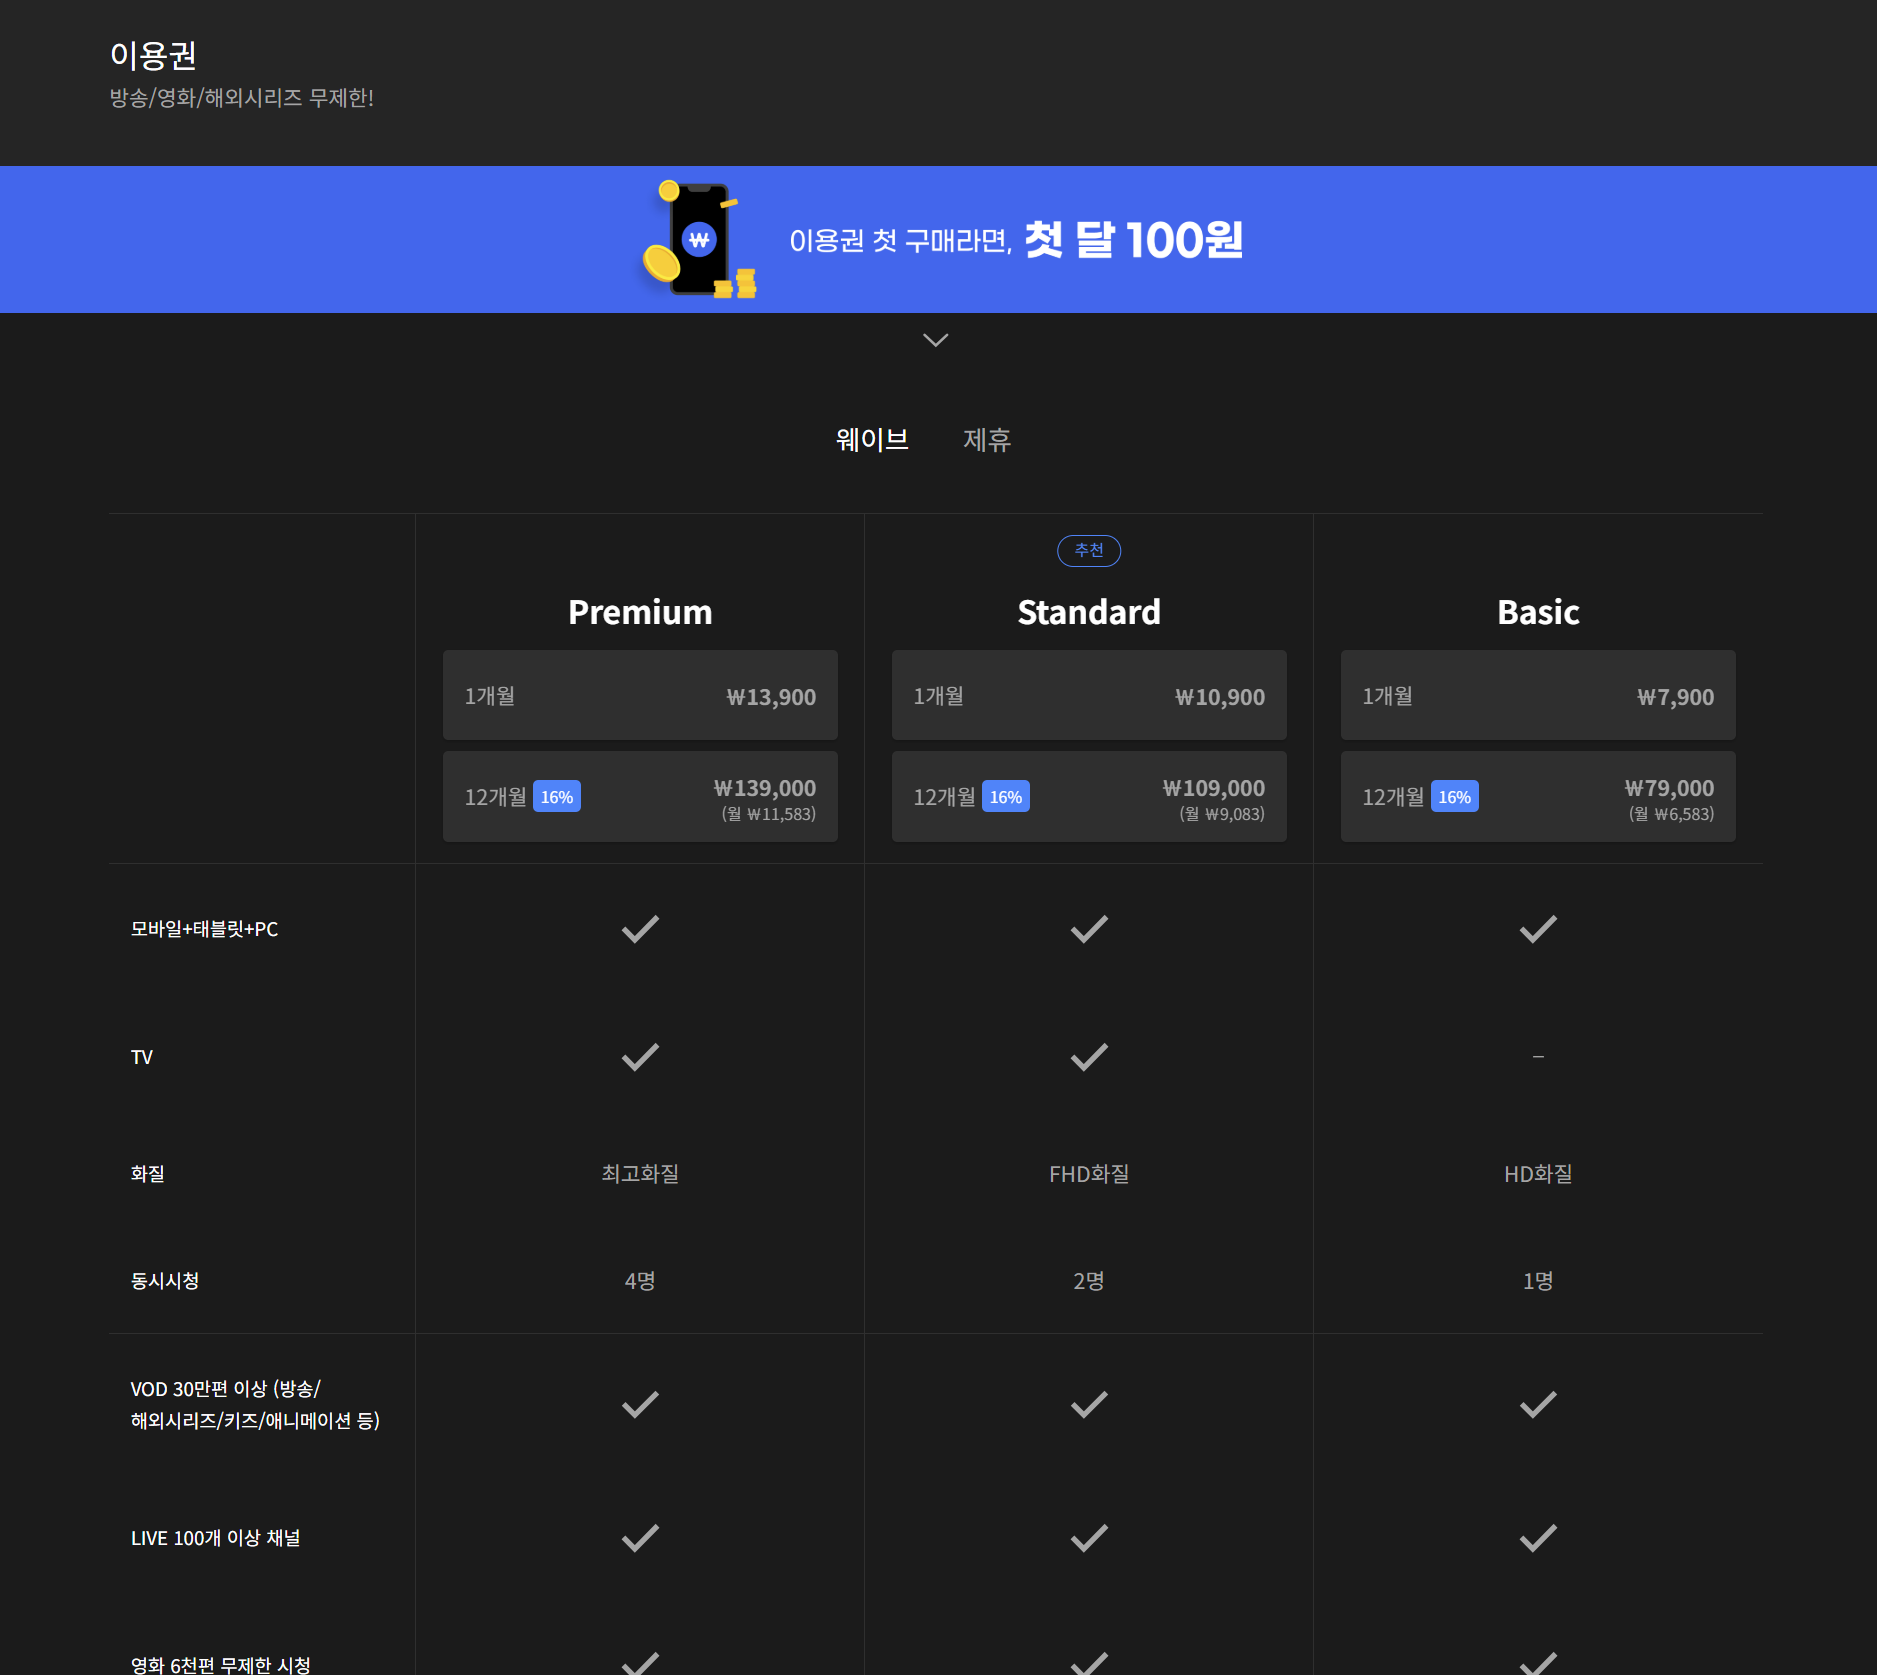Click the FHD화질 quality value

(x=1089, y=1174)
